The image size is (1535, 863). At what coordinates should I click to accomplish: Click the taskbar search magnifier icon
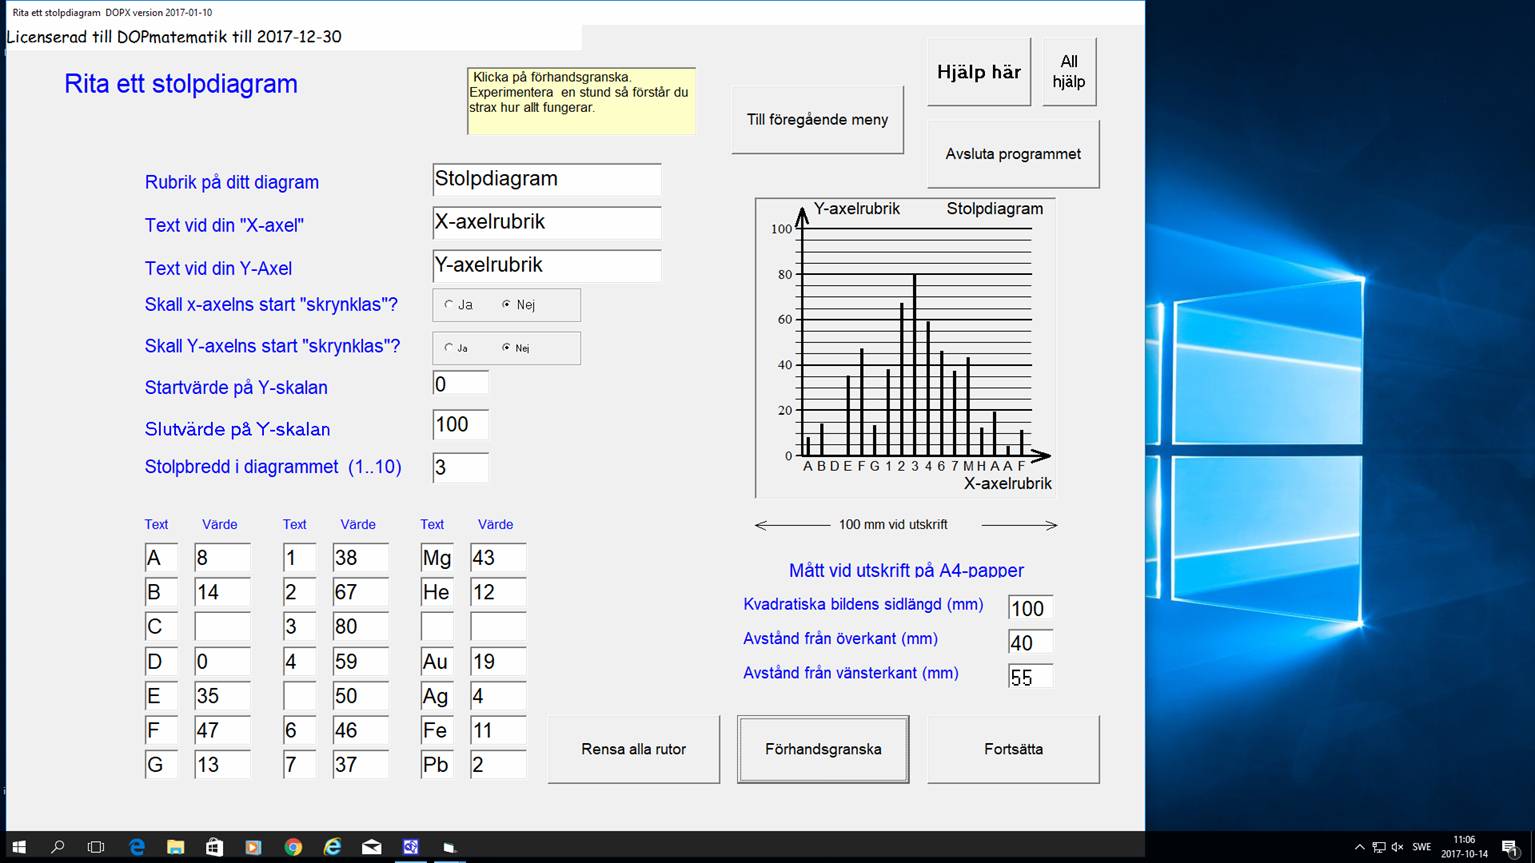point(57,847)
